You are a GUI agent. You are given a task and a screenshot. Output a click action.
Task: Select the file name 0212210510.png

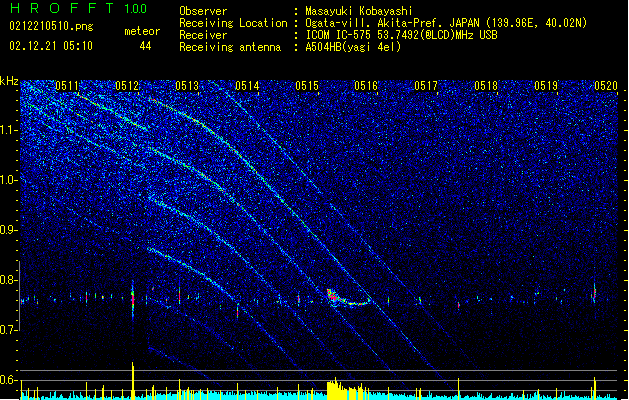coord(51,26)
